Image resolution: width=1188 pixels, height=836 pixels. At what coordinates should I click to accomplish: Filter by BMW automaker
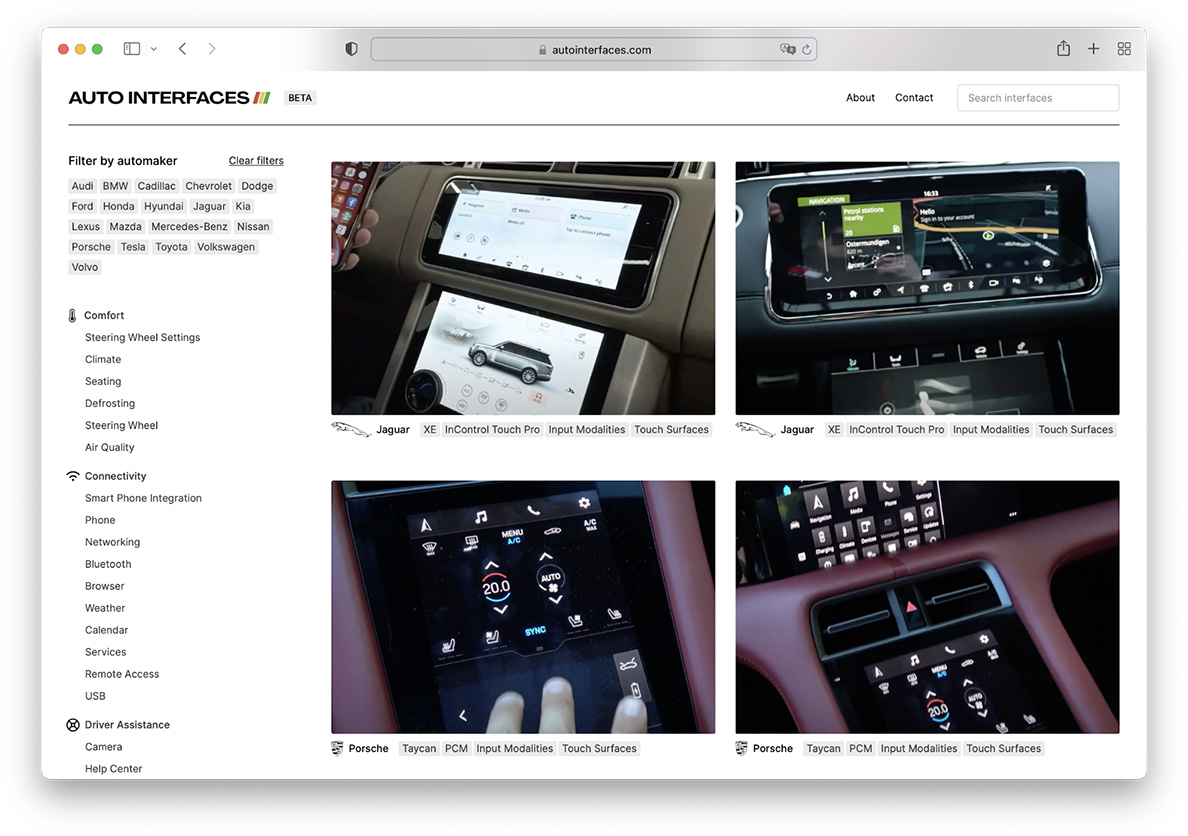pos(115,186)
